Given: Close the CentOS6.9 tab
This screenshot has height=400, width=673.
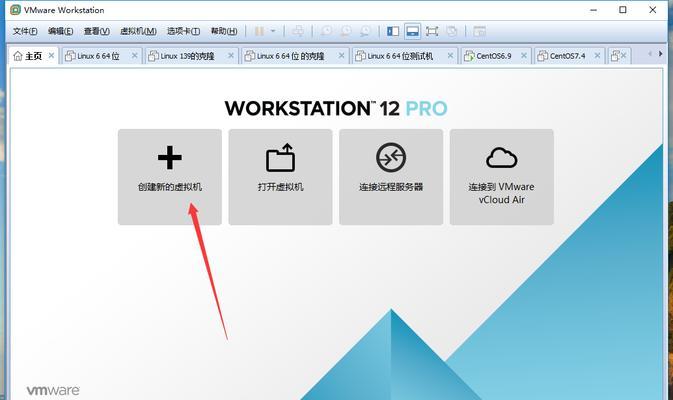Looking at the screenshot, I should coord(524,55).
